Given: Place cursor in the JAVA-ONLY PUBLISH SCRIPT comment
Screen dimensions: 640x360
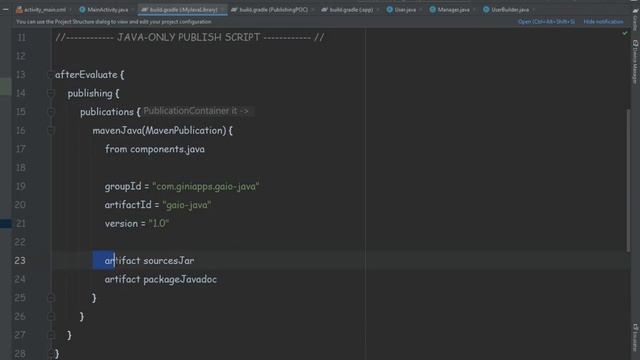Looking at the screenshot, I should tap(190, 38).
